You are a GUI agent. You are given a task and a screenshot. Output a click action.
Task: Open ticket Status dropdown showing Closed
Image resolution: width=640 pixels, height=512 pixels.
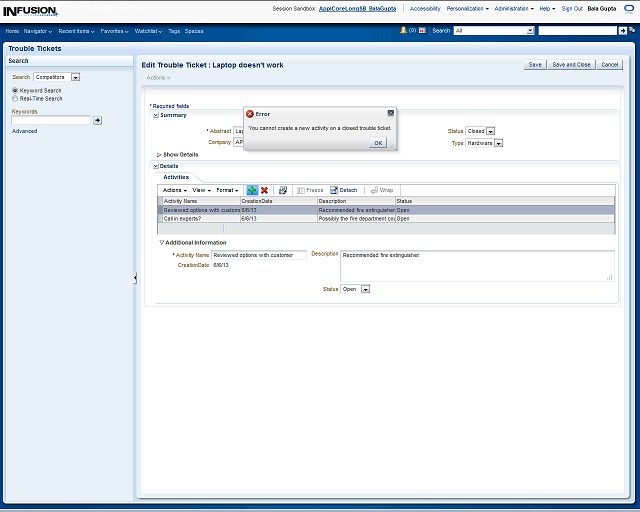(x=490, y=132)
